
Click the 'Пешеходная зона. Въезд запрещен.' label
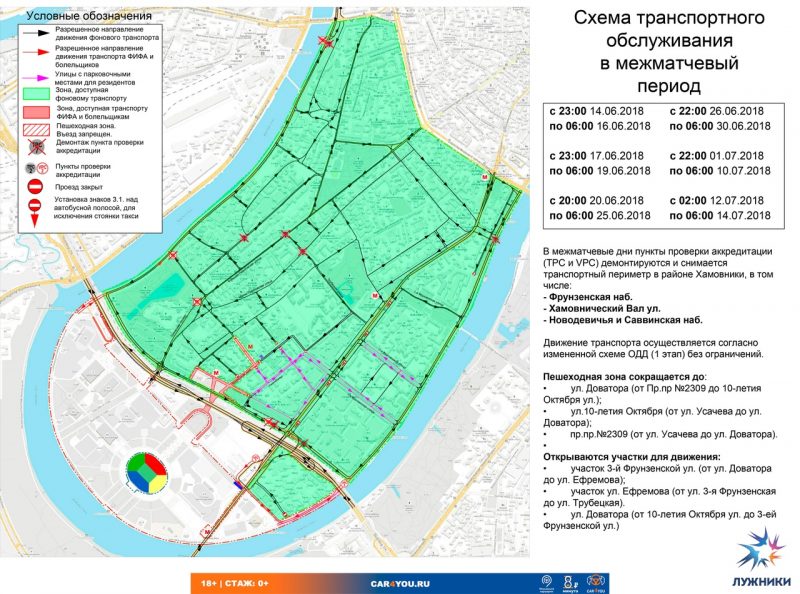pos(85,130)
